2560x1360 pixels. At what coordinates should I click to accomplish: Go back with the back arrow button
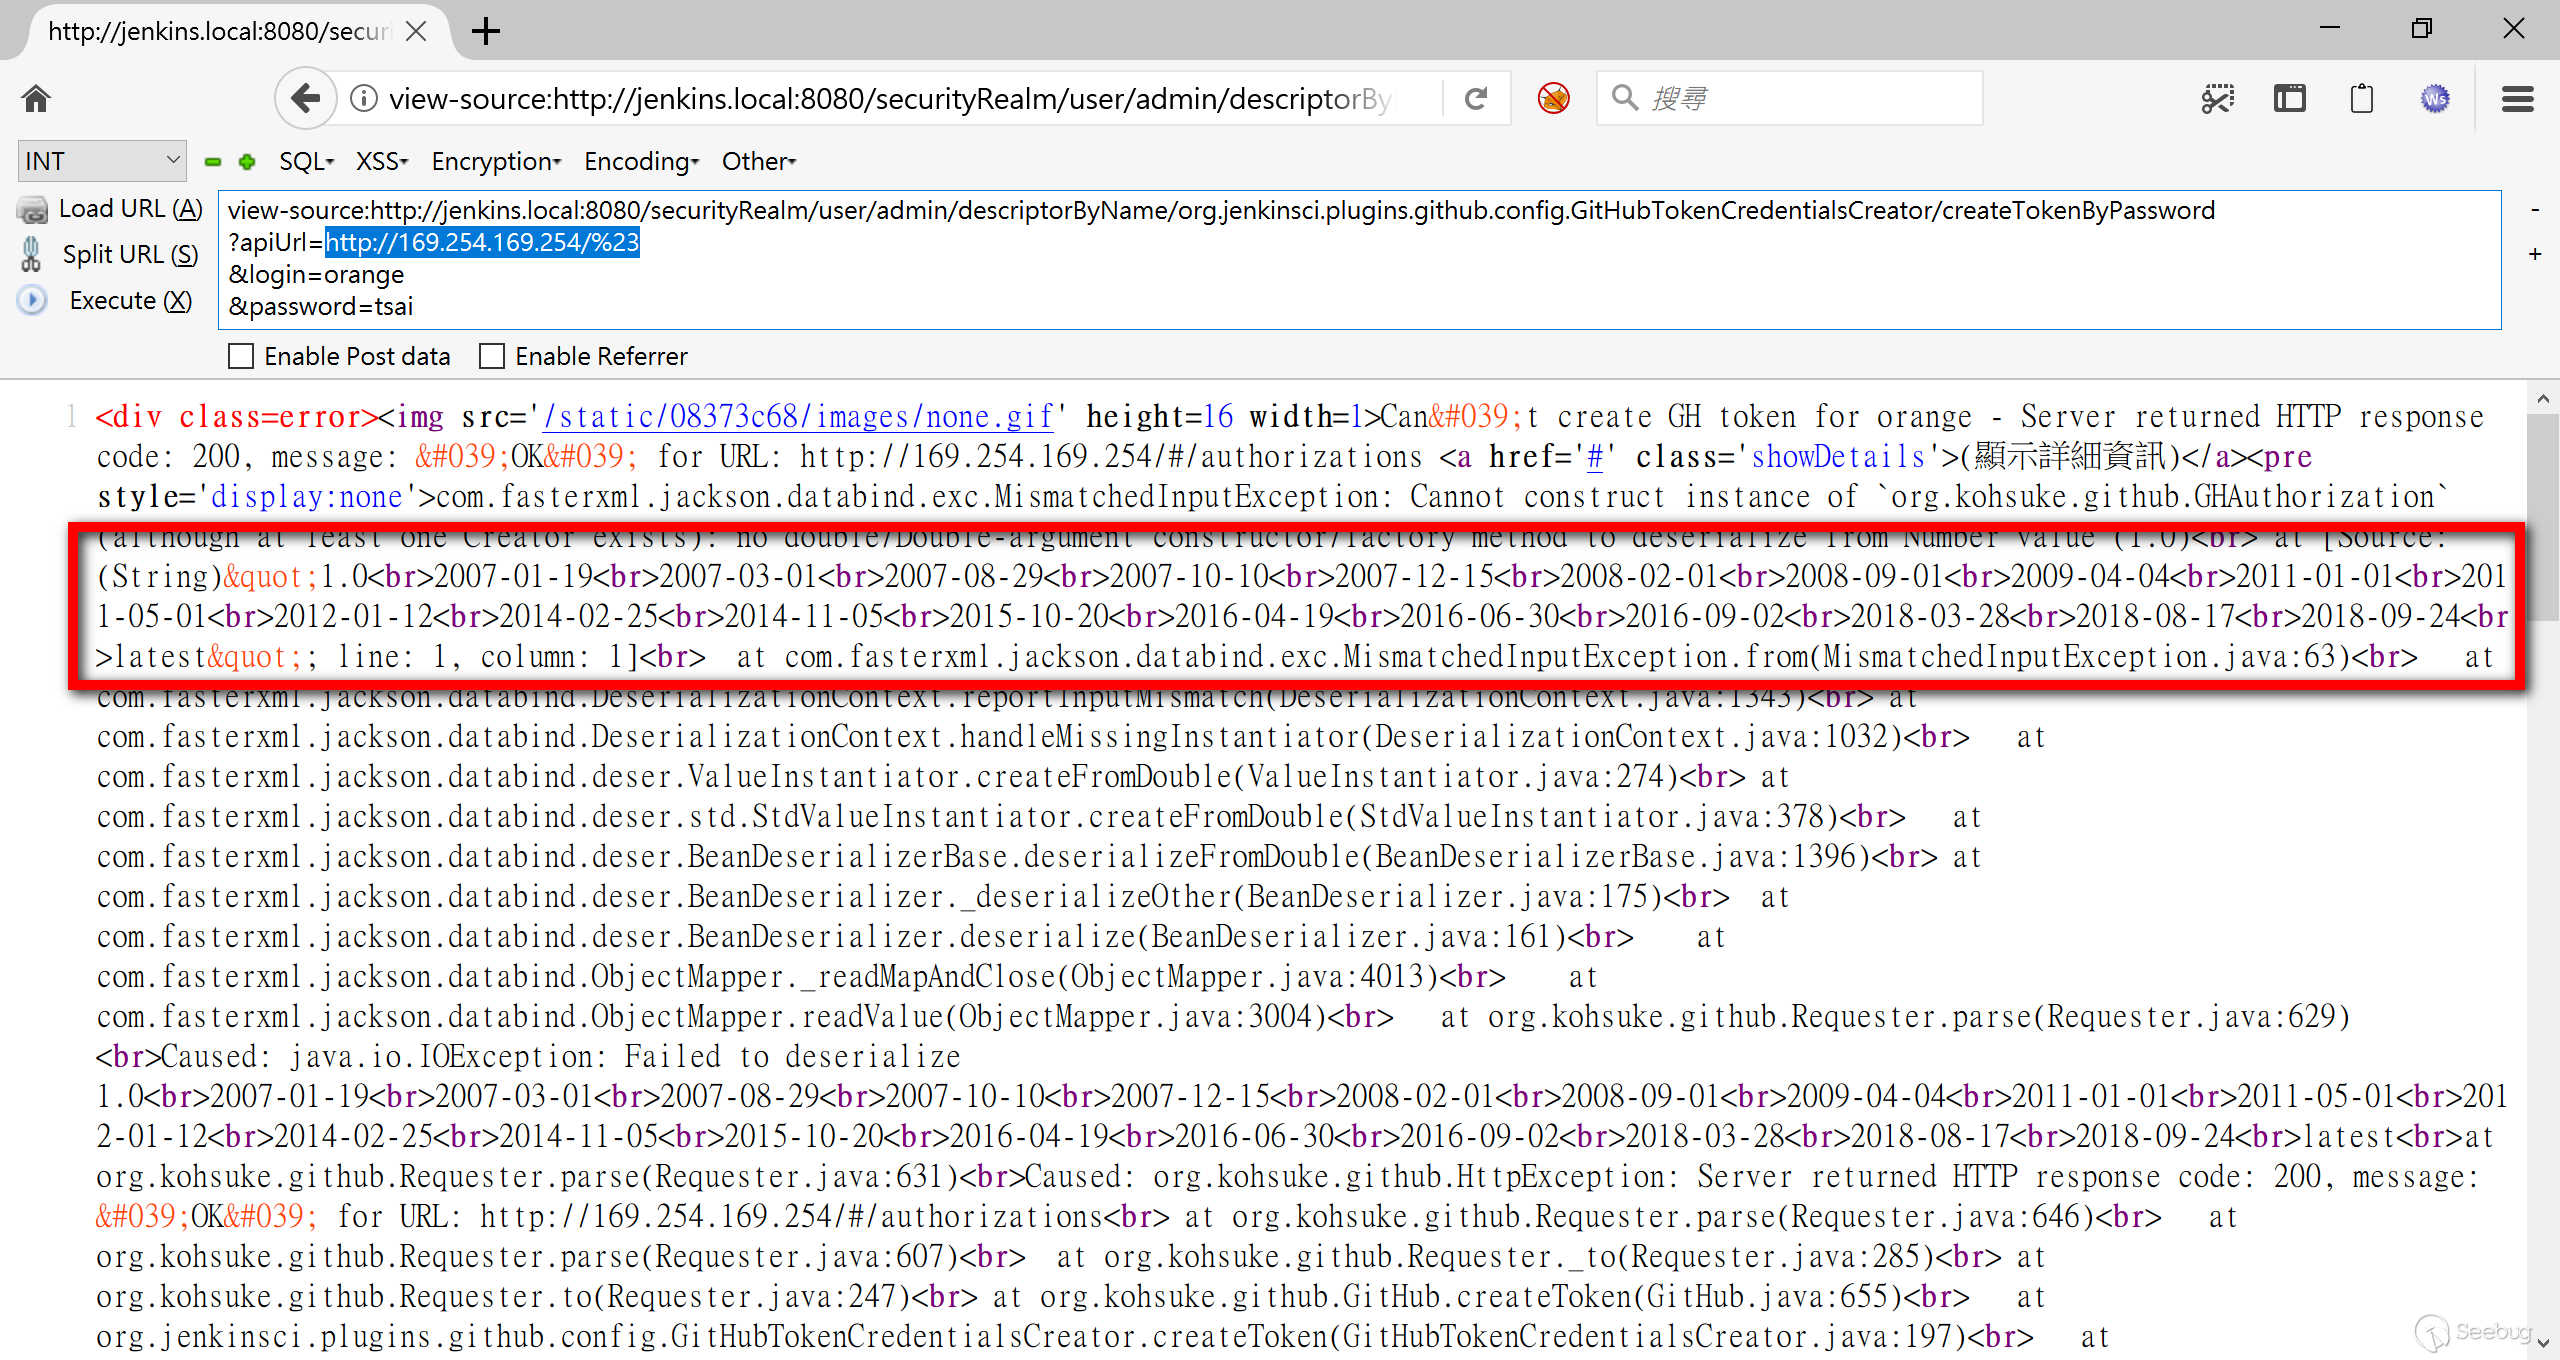[305, 99]
